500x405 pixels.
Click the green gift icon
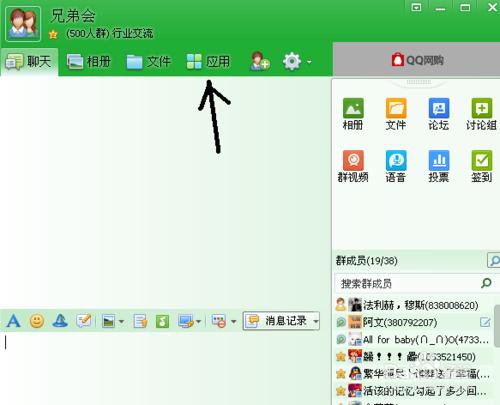[162, 321]
